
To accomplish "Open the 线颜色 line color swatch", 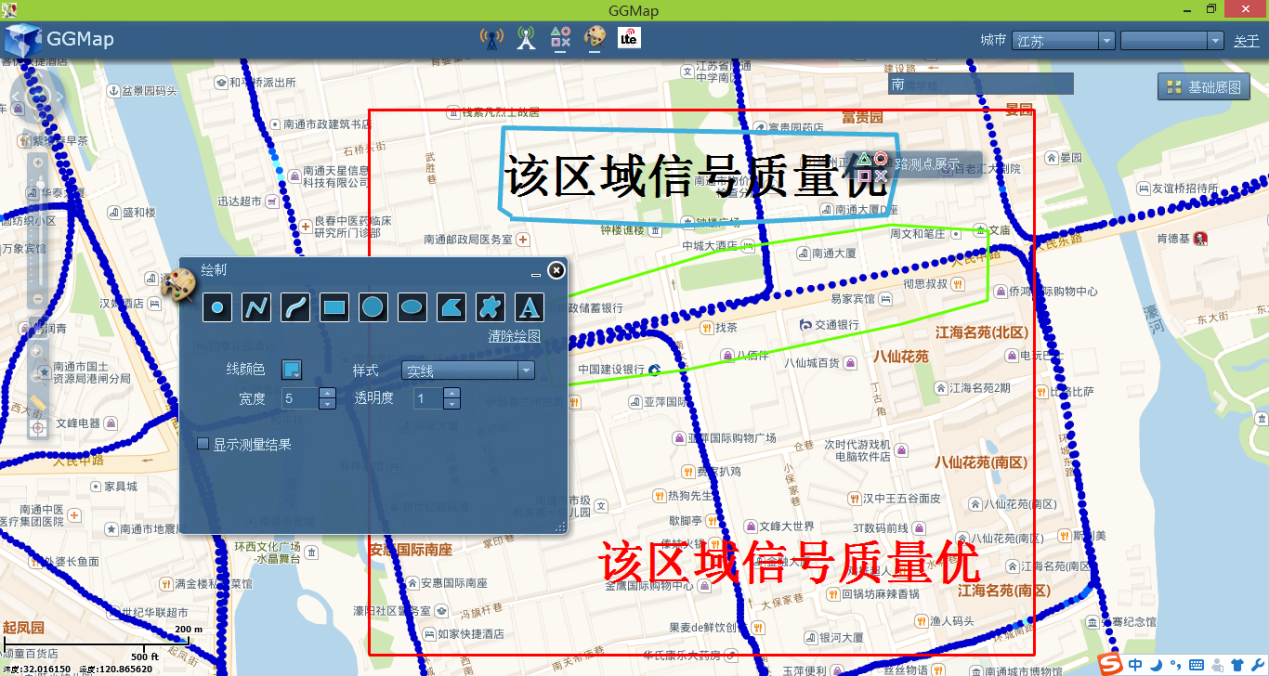I will 291,370.
